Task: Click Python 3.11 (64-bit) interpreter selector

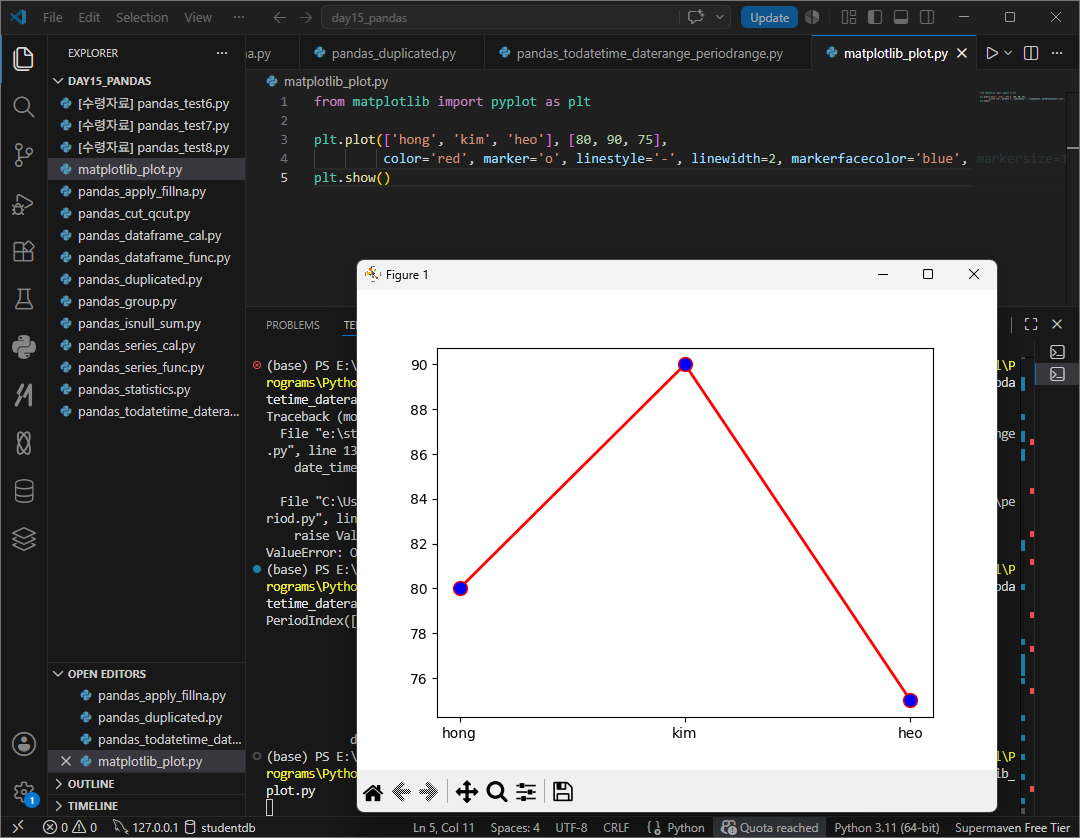Action: [x=886, y=828]
